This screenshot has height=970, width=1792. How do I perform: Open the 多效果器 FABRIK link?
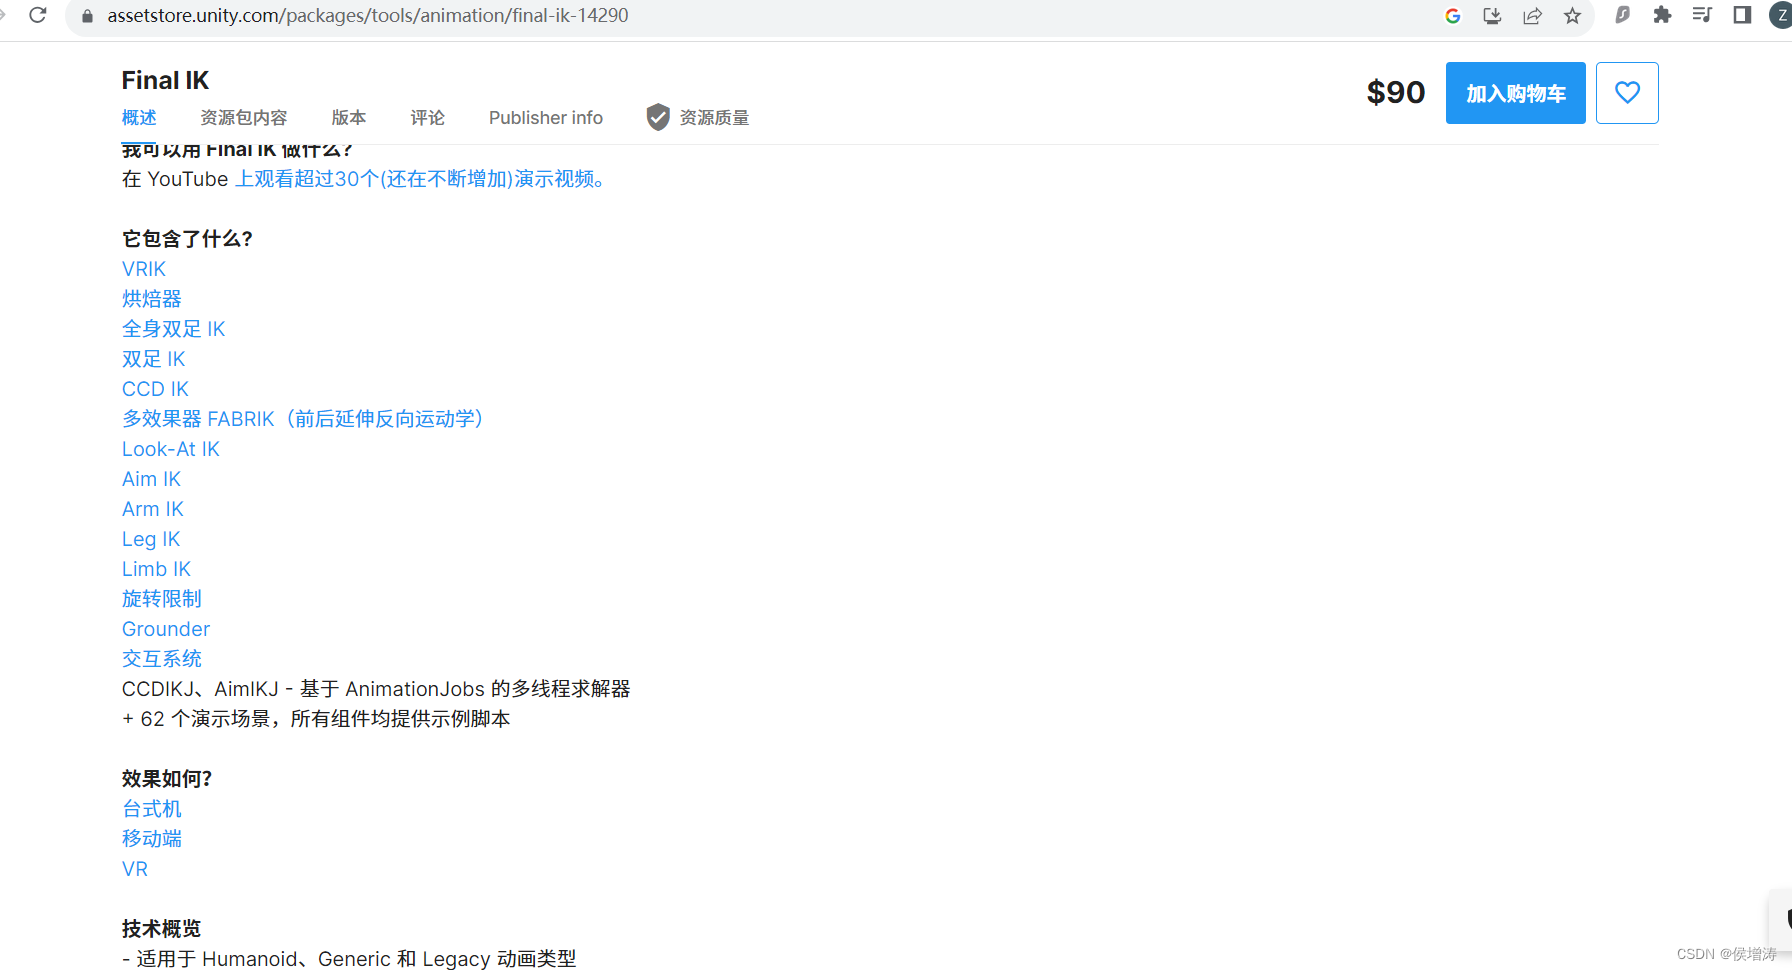304,419
